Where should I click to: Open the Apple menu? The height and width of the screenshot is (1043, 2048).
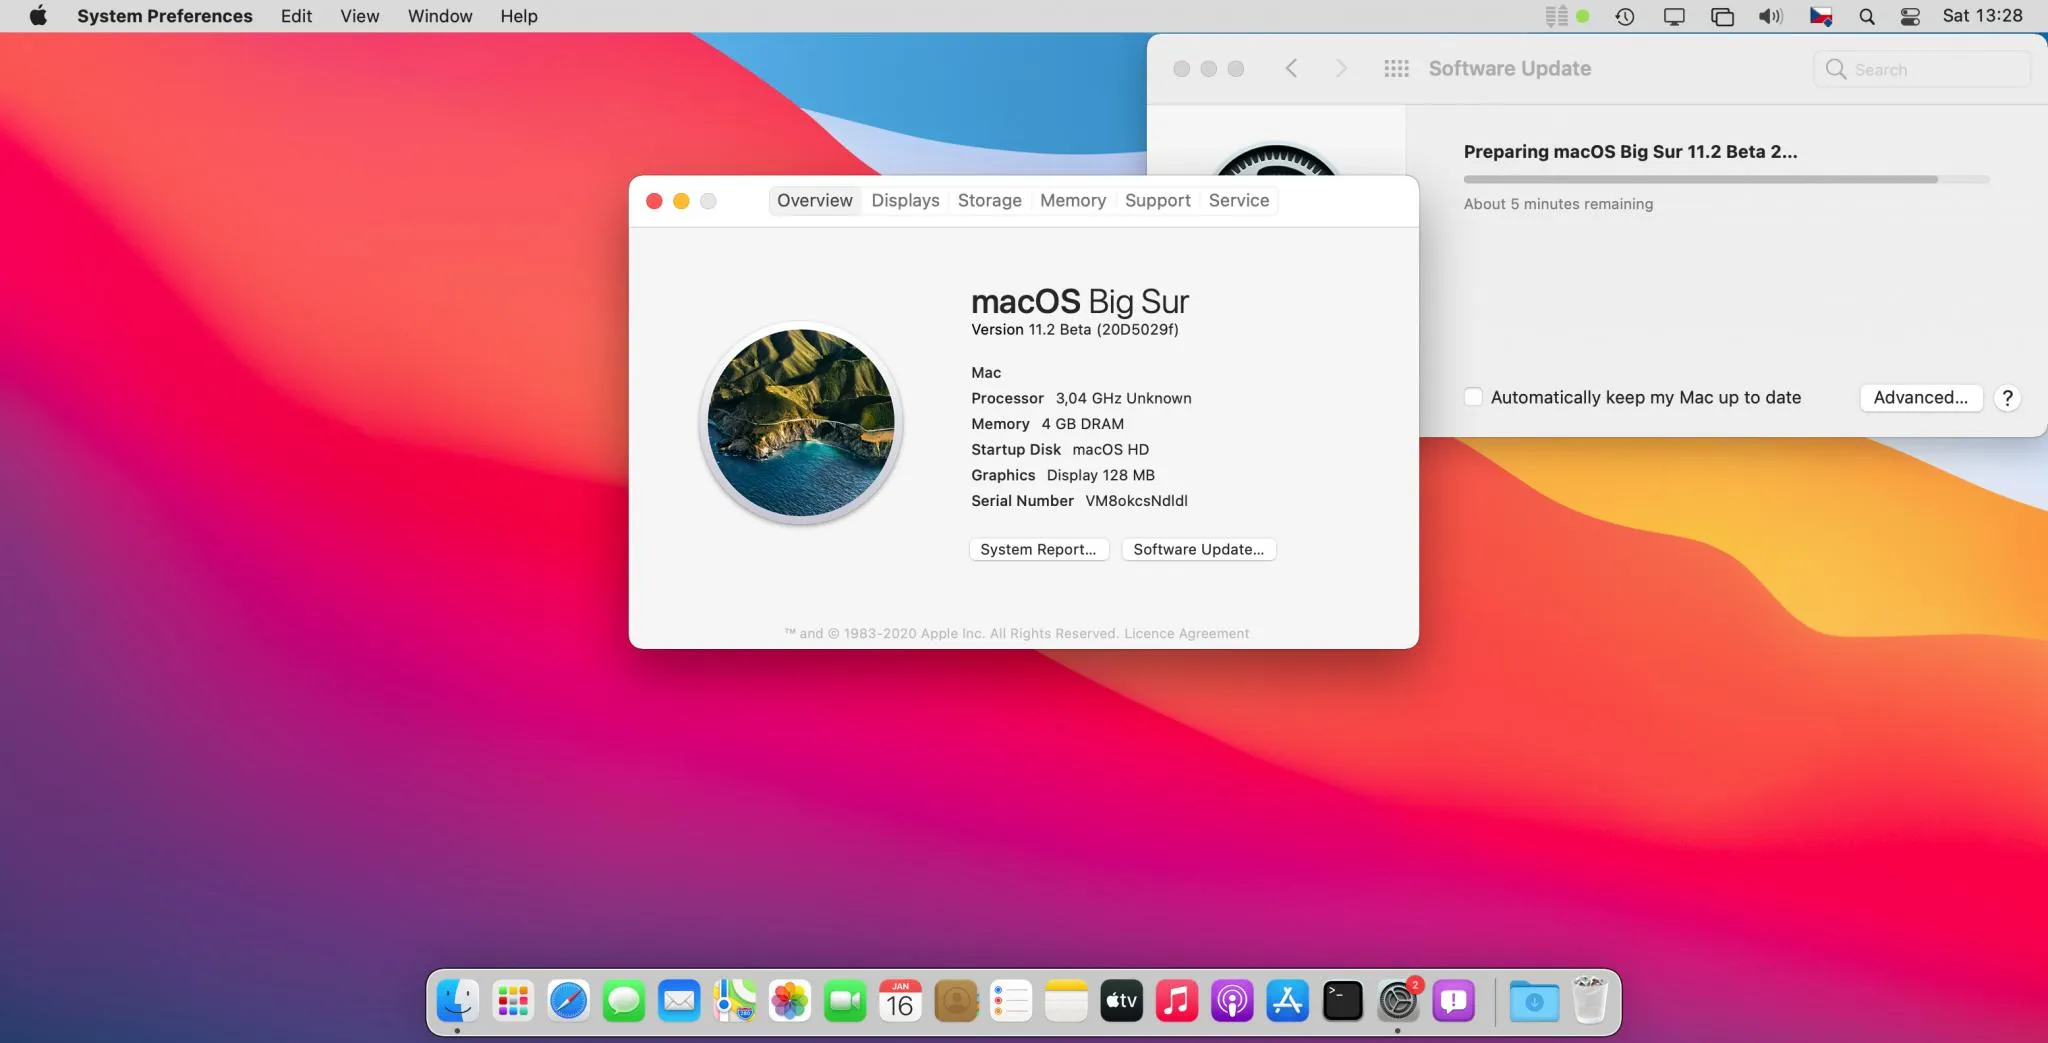pyautogui.click(x=38, y=16)
